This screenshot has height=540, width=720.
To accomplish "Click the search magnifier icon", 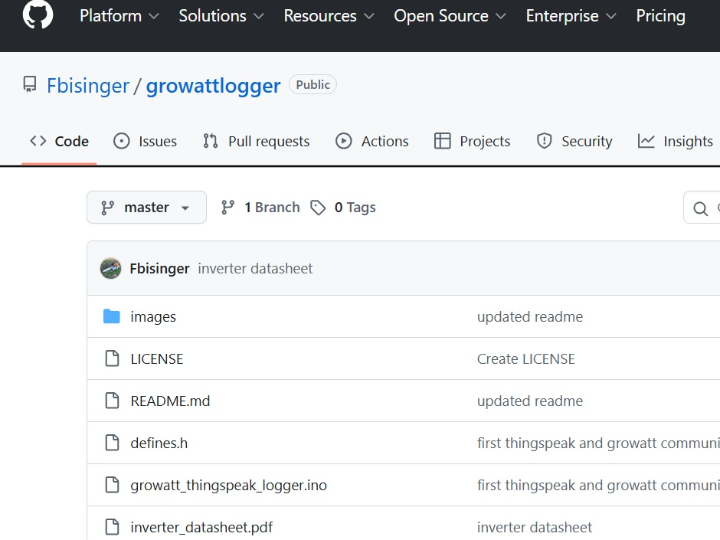I will tap(701, 208).
